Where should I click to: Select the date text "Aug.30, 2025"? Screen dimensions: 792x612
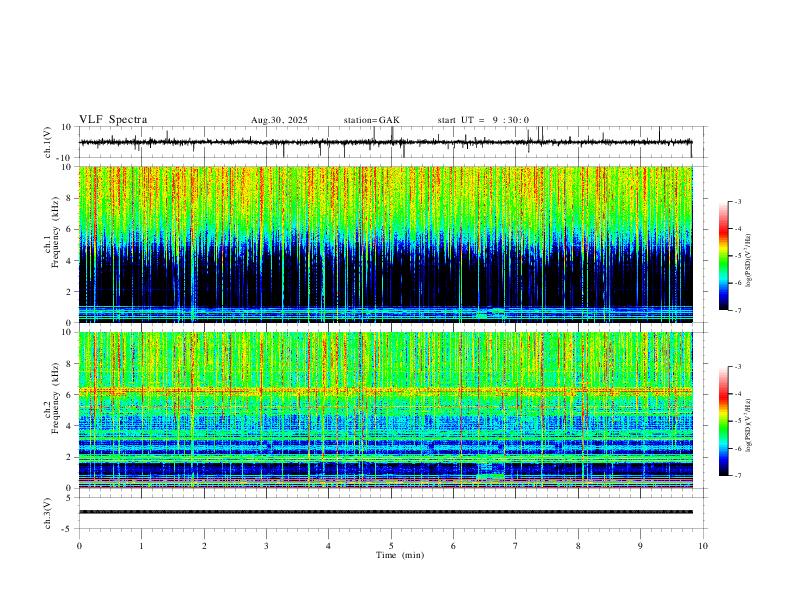279,120
